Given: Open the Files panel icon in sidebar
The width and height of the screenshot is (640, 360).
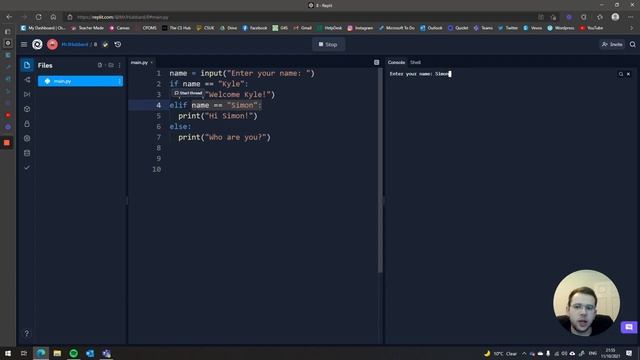Looking at the screenshot, I should [x=27, y=65].
